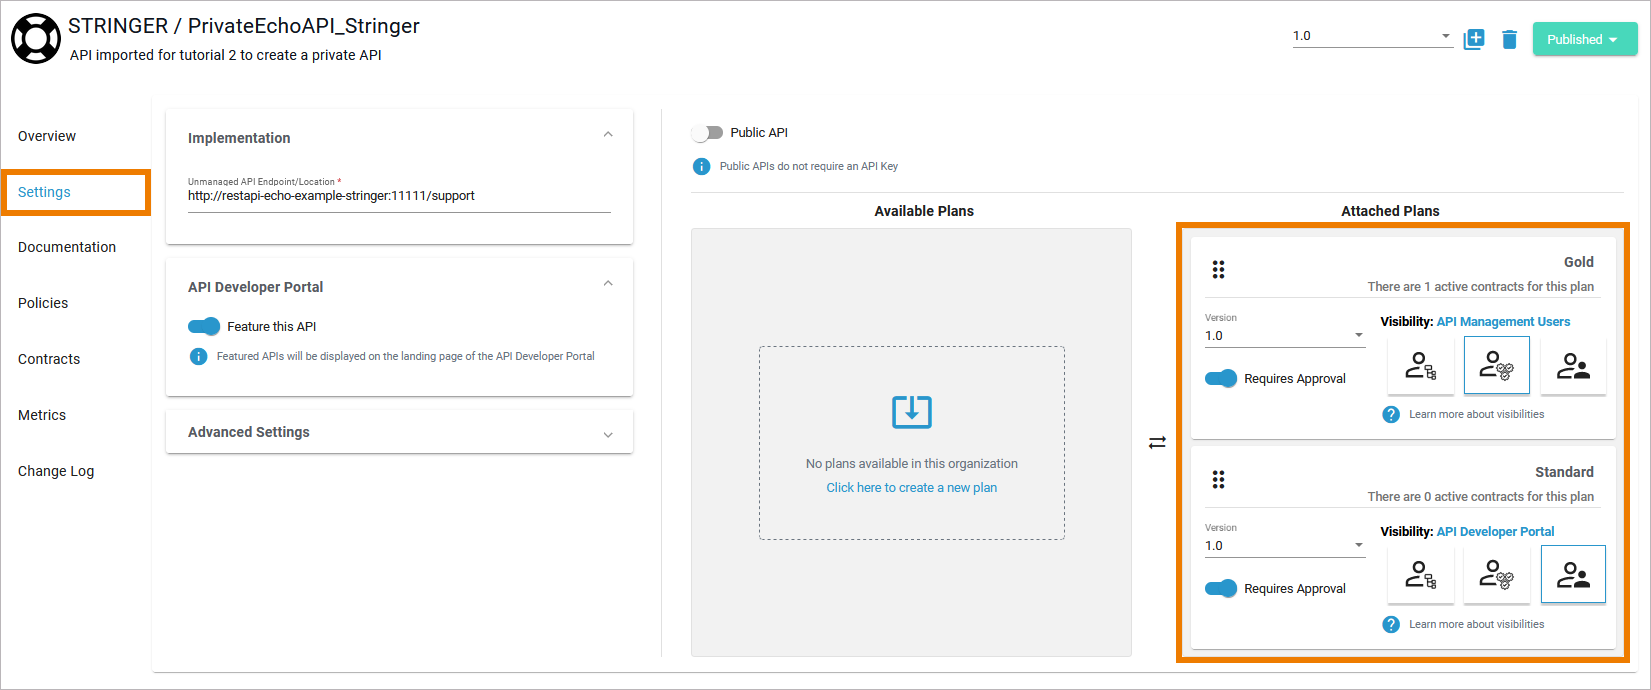The width and height of the screenshot is (1651, 690).
Task: Click the help icon under Standard plan visibilities
Action: pos(1390,624)
